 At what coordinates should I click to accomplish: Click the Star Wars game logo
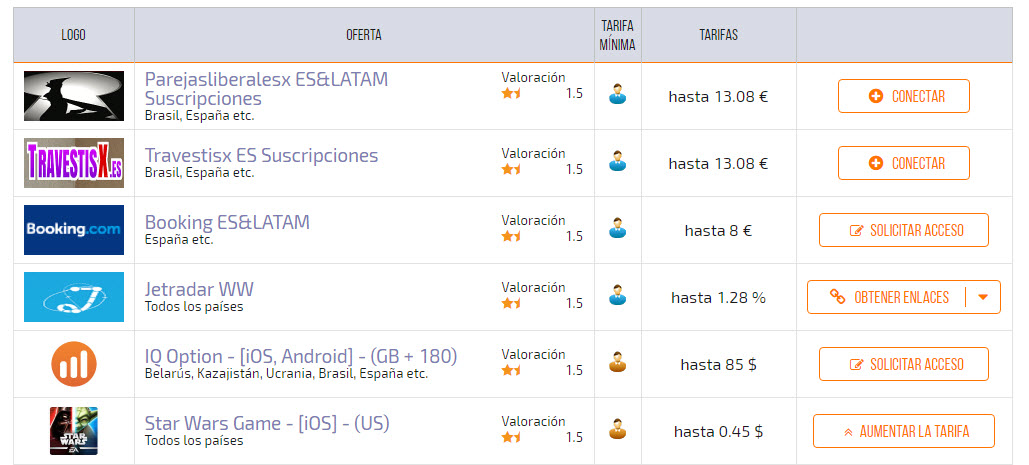pyautogui.click(x=74, y=431)
